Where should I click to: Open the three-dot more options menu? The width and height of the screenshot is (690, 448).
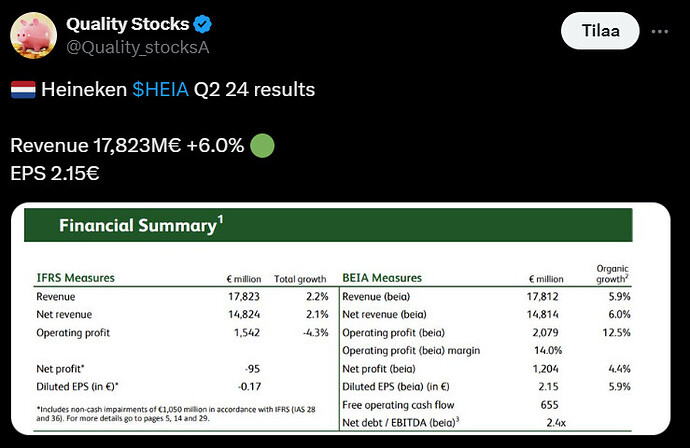pyautogui.click(x=659, y=31)
